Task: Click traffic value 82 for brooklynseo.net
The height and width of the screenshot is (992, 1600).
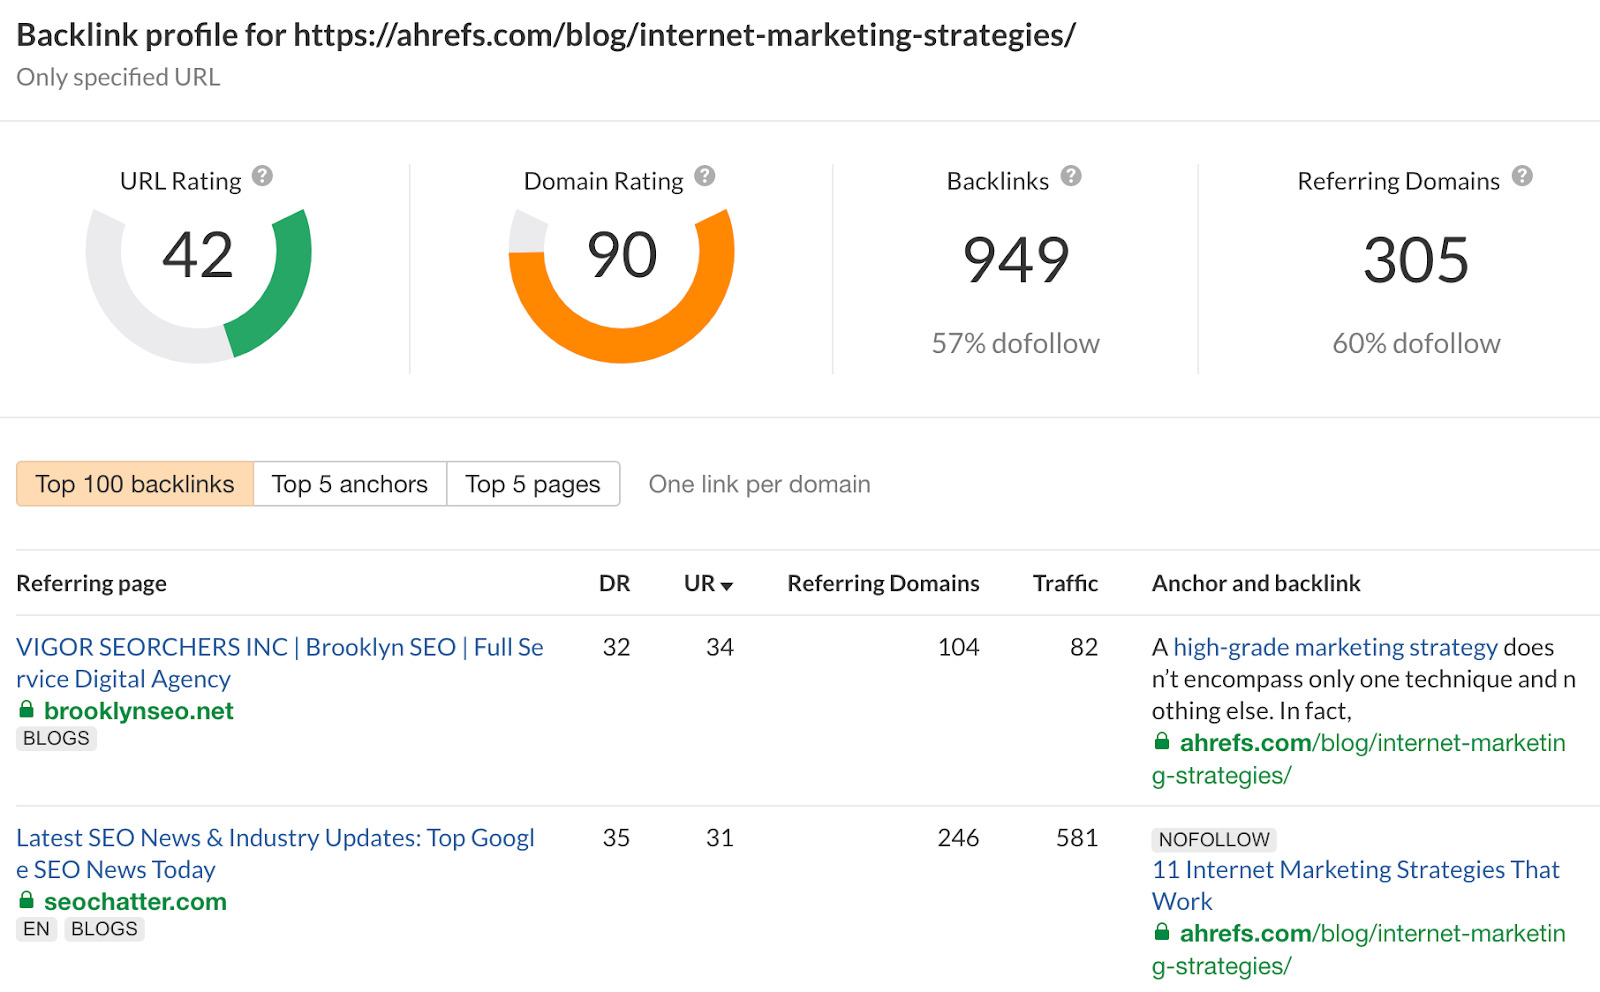Action: point(1084,647)
